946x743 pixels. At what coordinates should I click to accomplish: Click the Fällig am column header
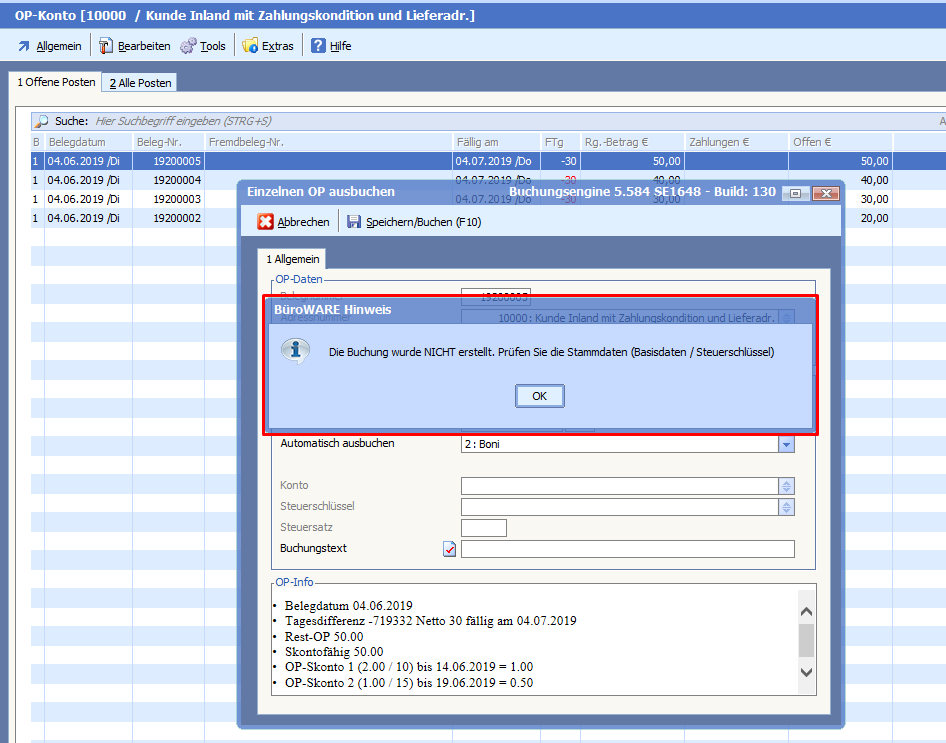click(x=478, y=142)
